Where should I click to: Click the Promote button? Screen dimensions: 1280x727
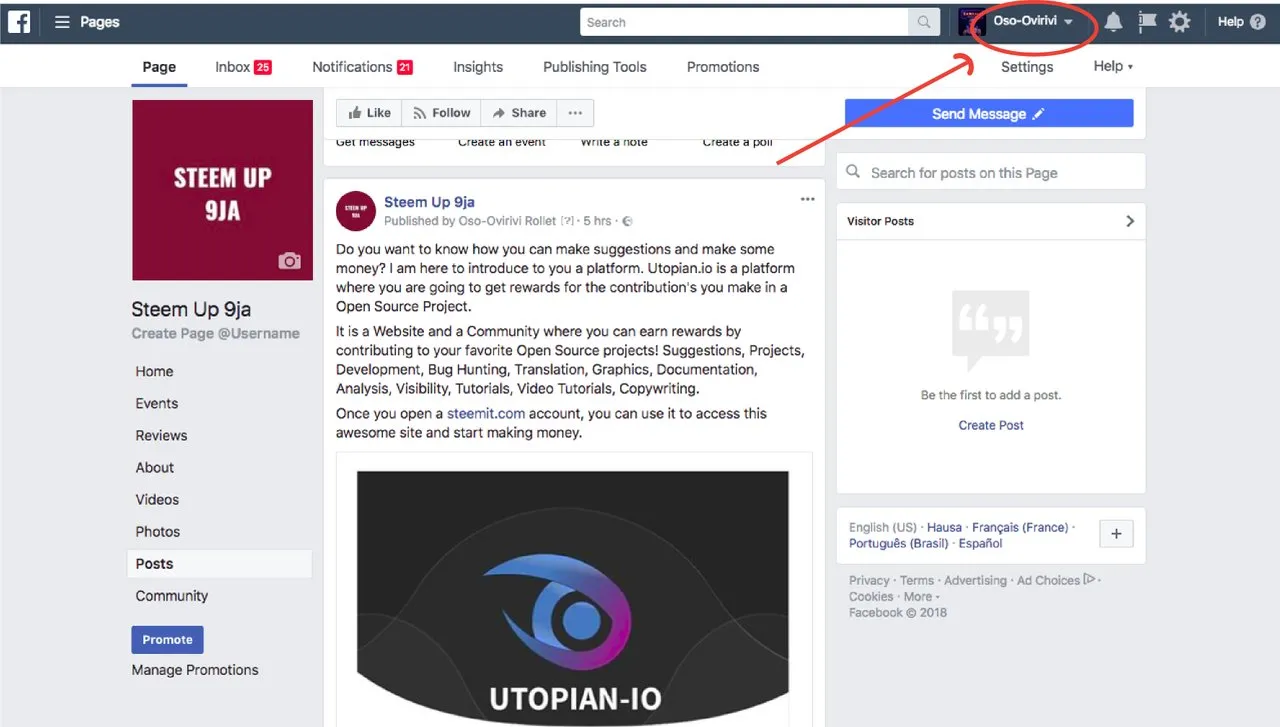click(x=167, y=640)
